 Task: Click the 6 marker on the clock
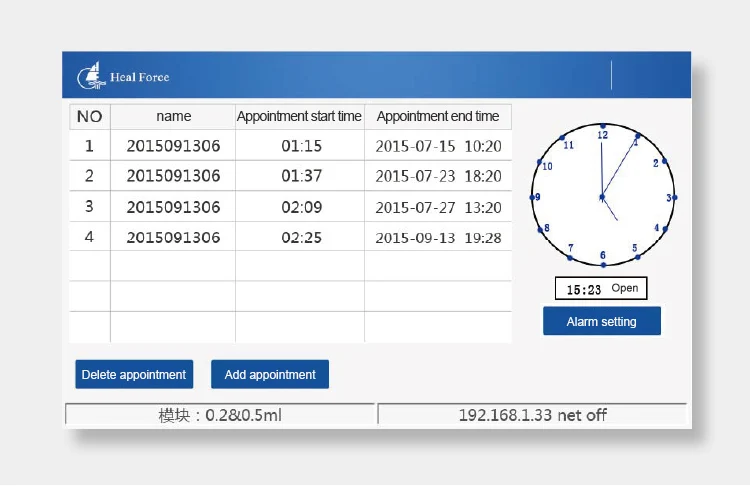click(x=602, y=257)
